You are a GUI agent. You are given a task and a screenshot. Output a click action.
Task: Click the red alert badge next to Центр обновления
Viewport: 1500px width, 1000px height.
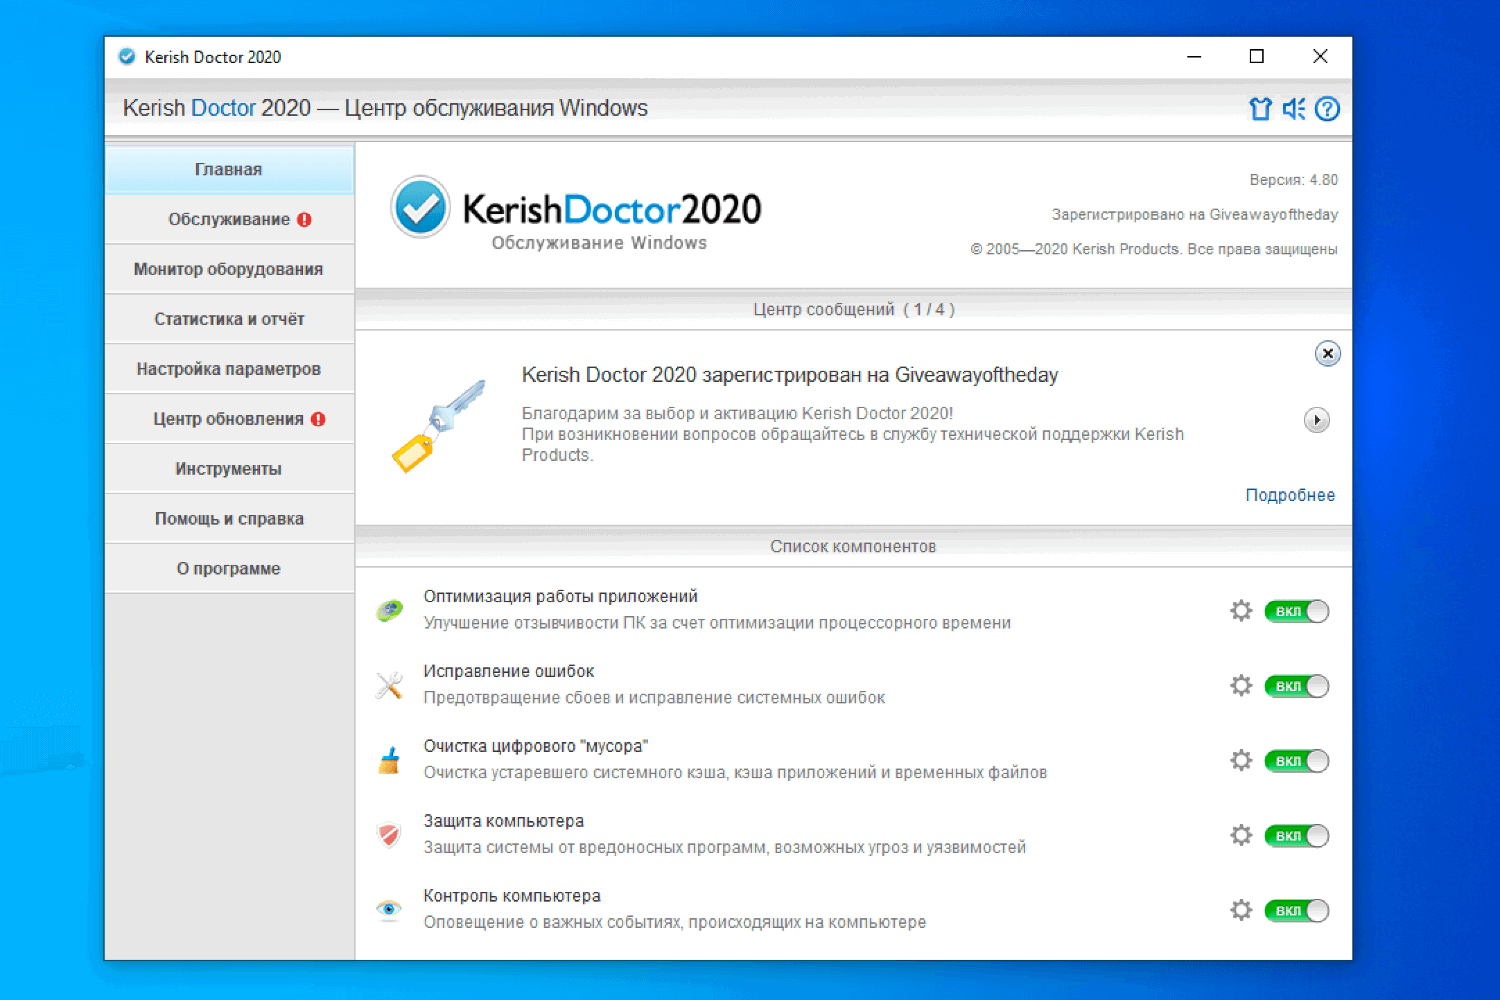coord(318,419)
